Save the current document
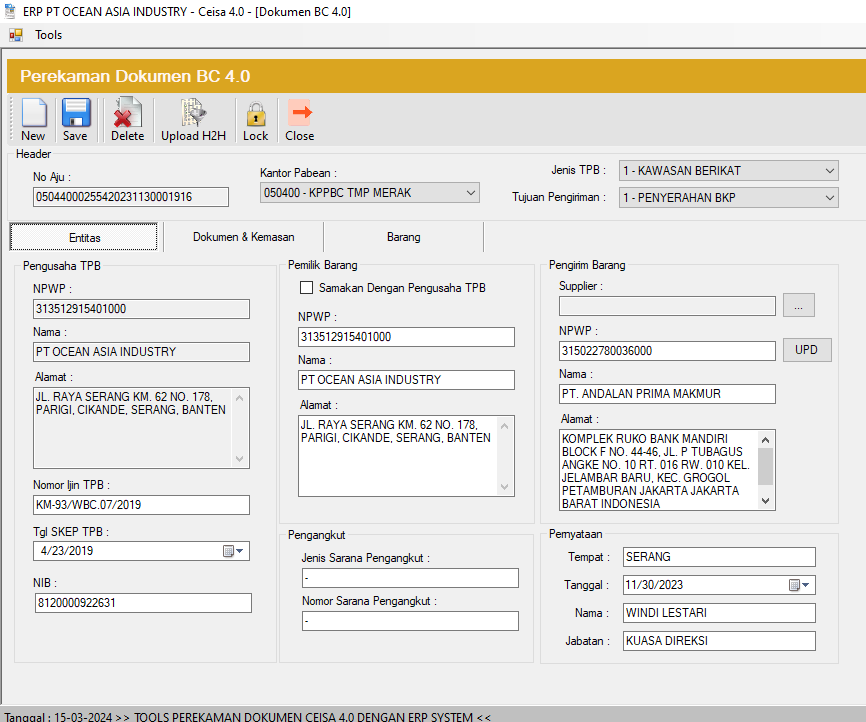The height and width of the screenshot is (722, 866). tap(75, 118)
